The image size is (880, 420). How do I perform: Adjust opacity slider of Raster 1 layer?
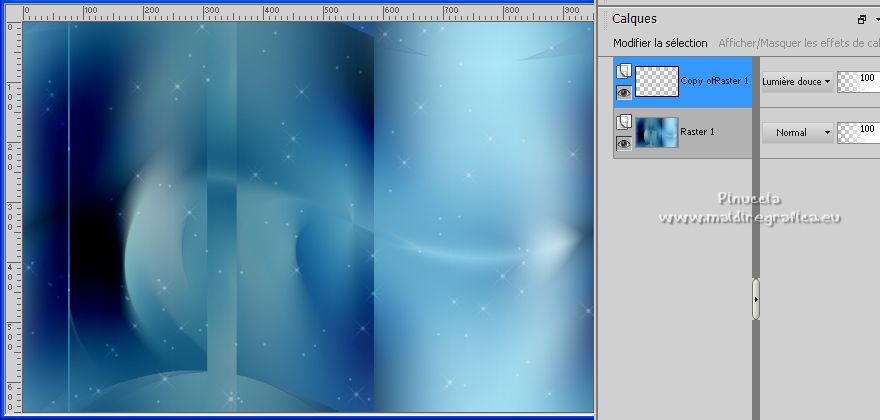point(858,133)
